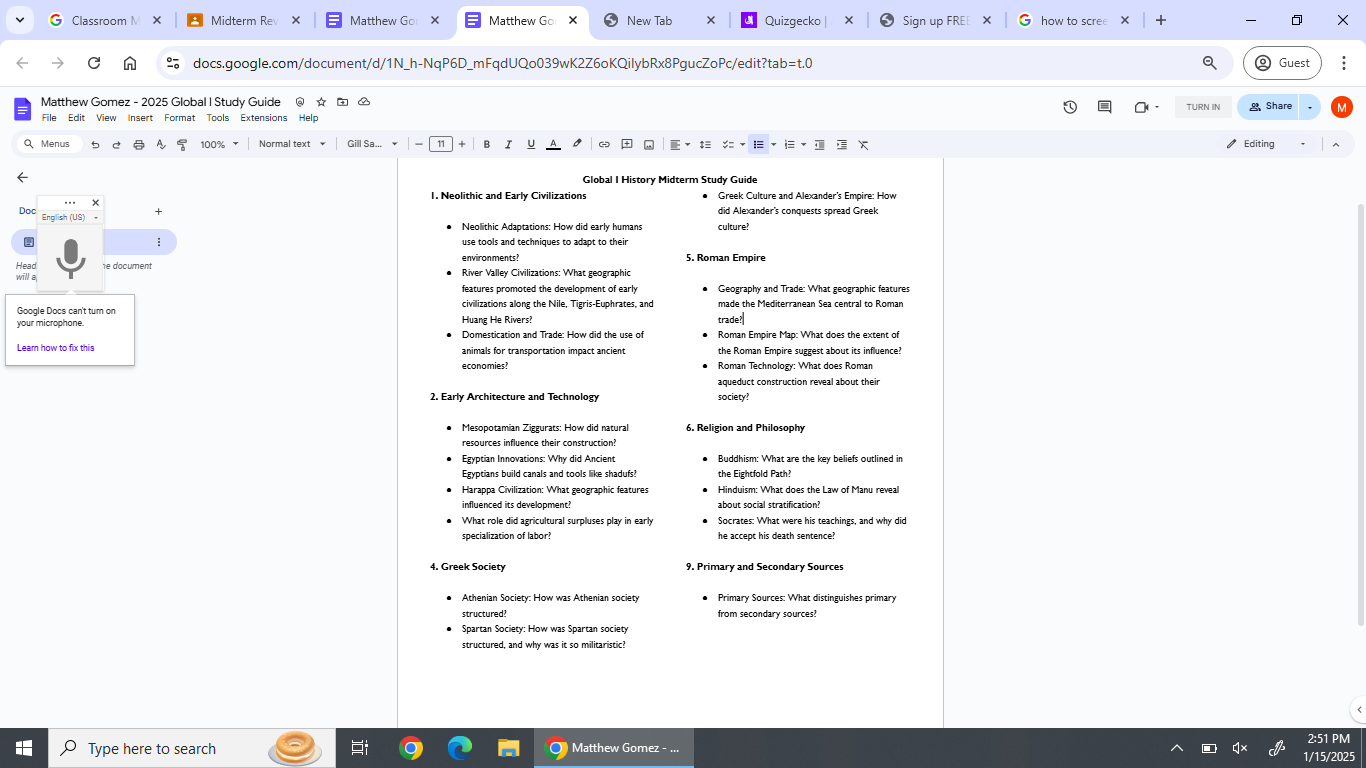Viewport: 1366px width, 768px height.
Task: Start voice typing with the microphone
Action: click(70, 258)
